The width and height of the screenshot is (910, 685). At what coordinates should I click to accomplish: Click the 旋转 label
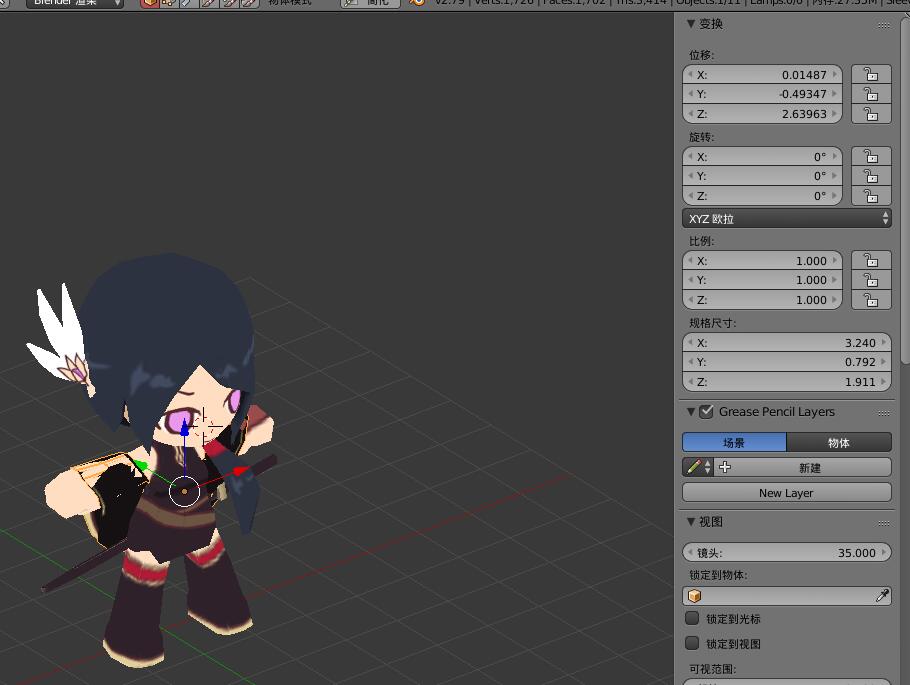click(702, 137)
